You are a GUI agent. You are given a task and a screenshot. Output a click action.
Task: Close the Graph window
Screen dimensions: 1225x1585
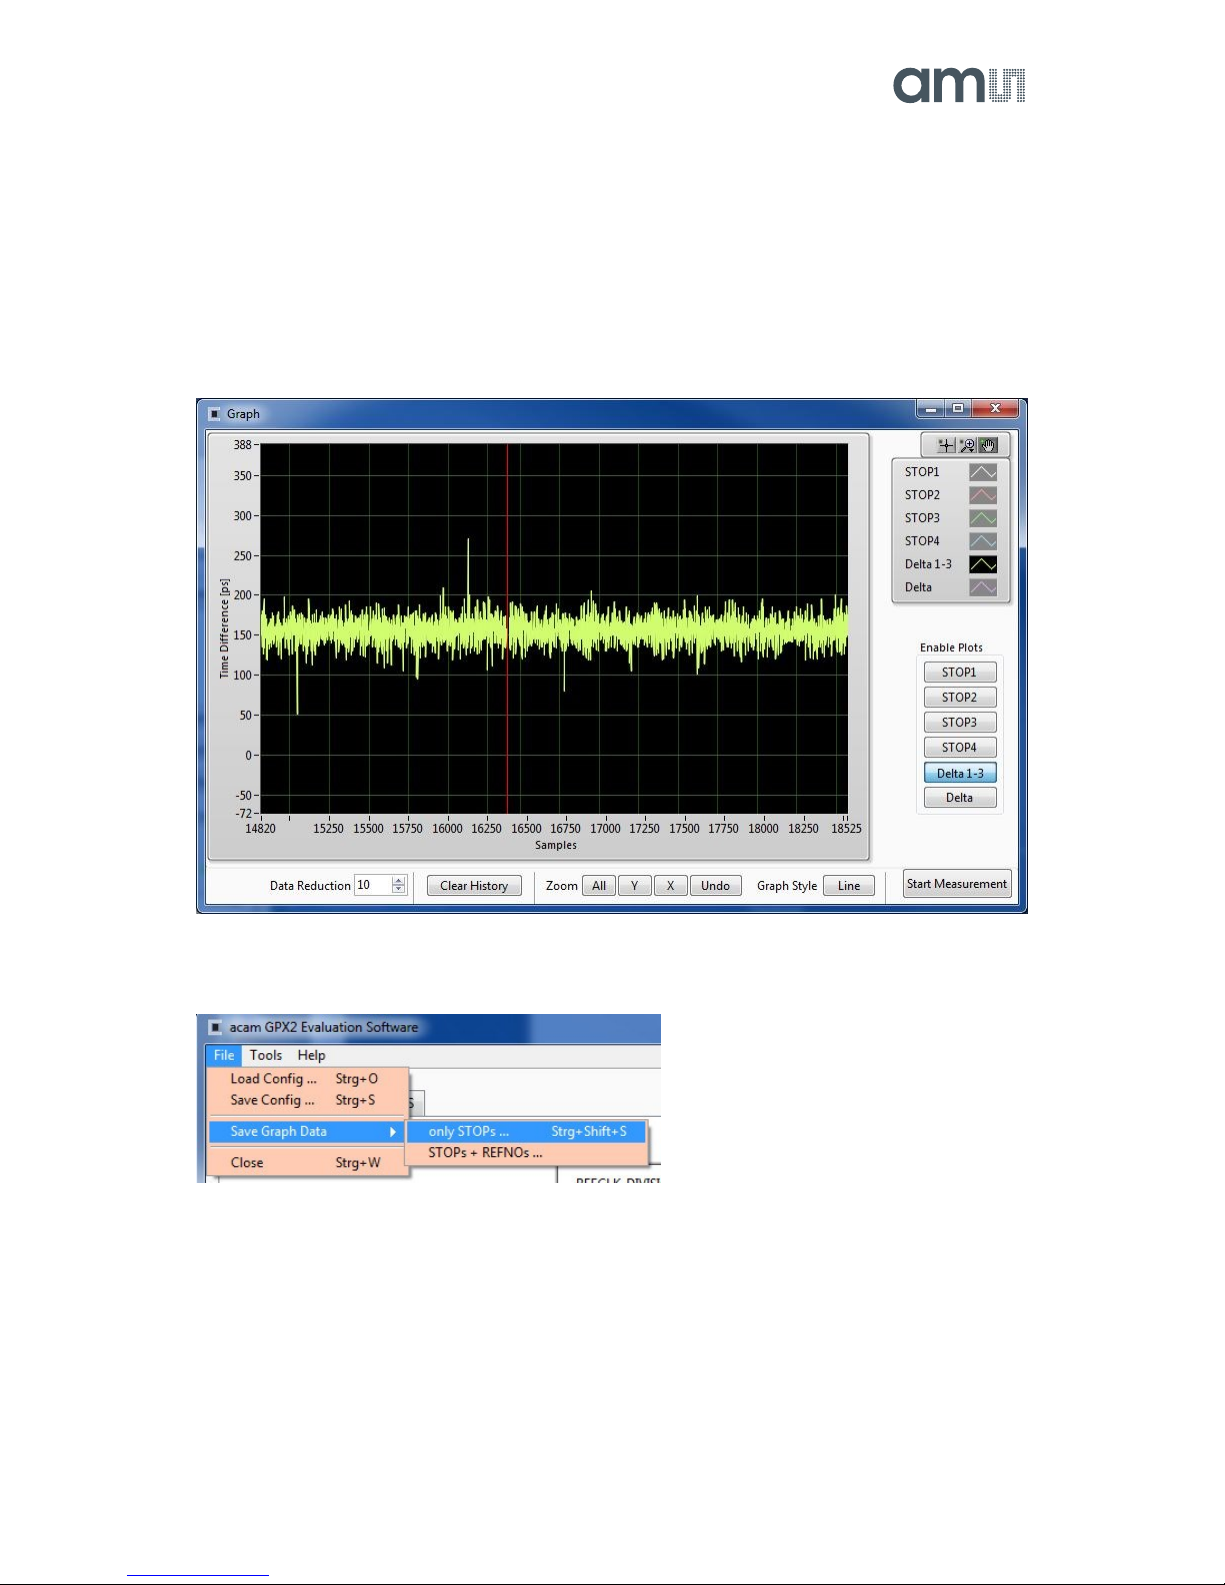coord(995,409)
